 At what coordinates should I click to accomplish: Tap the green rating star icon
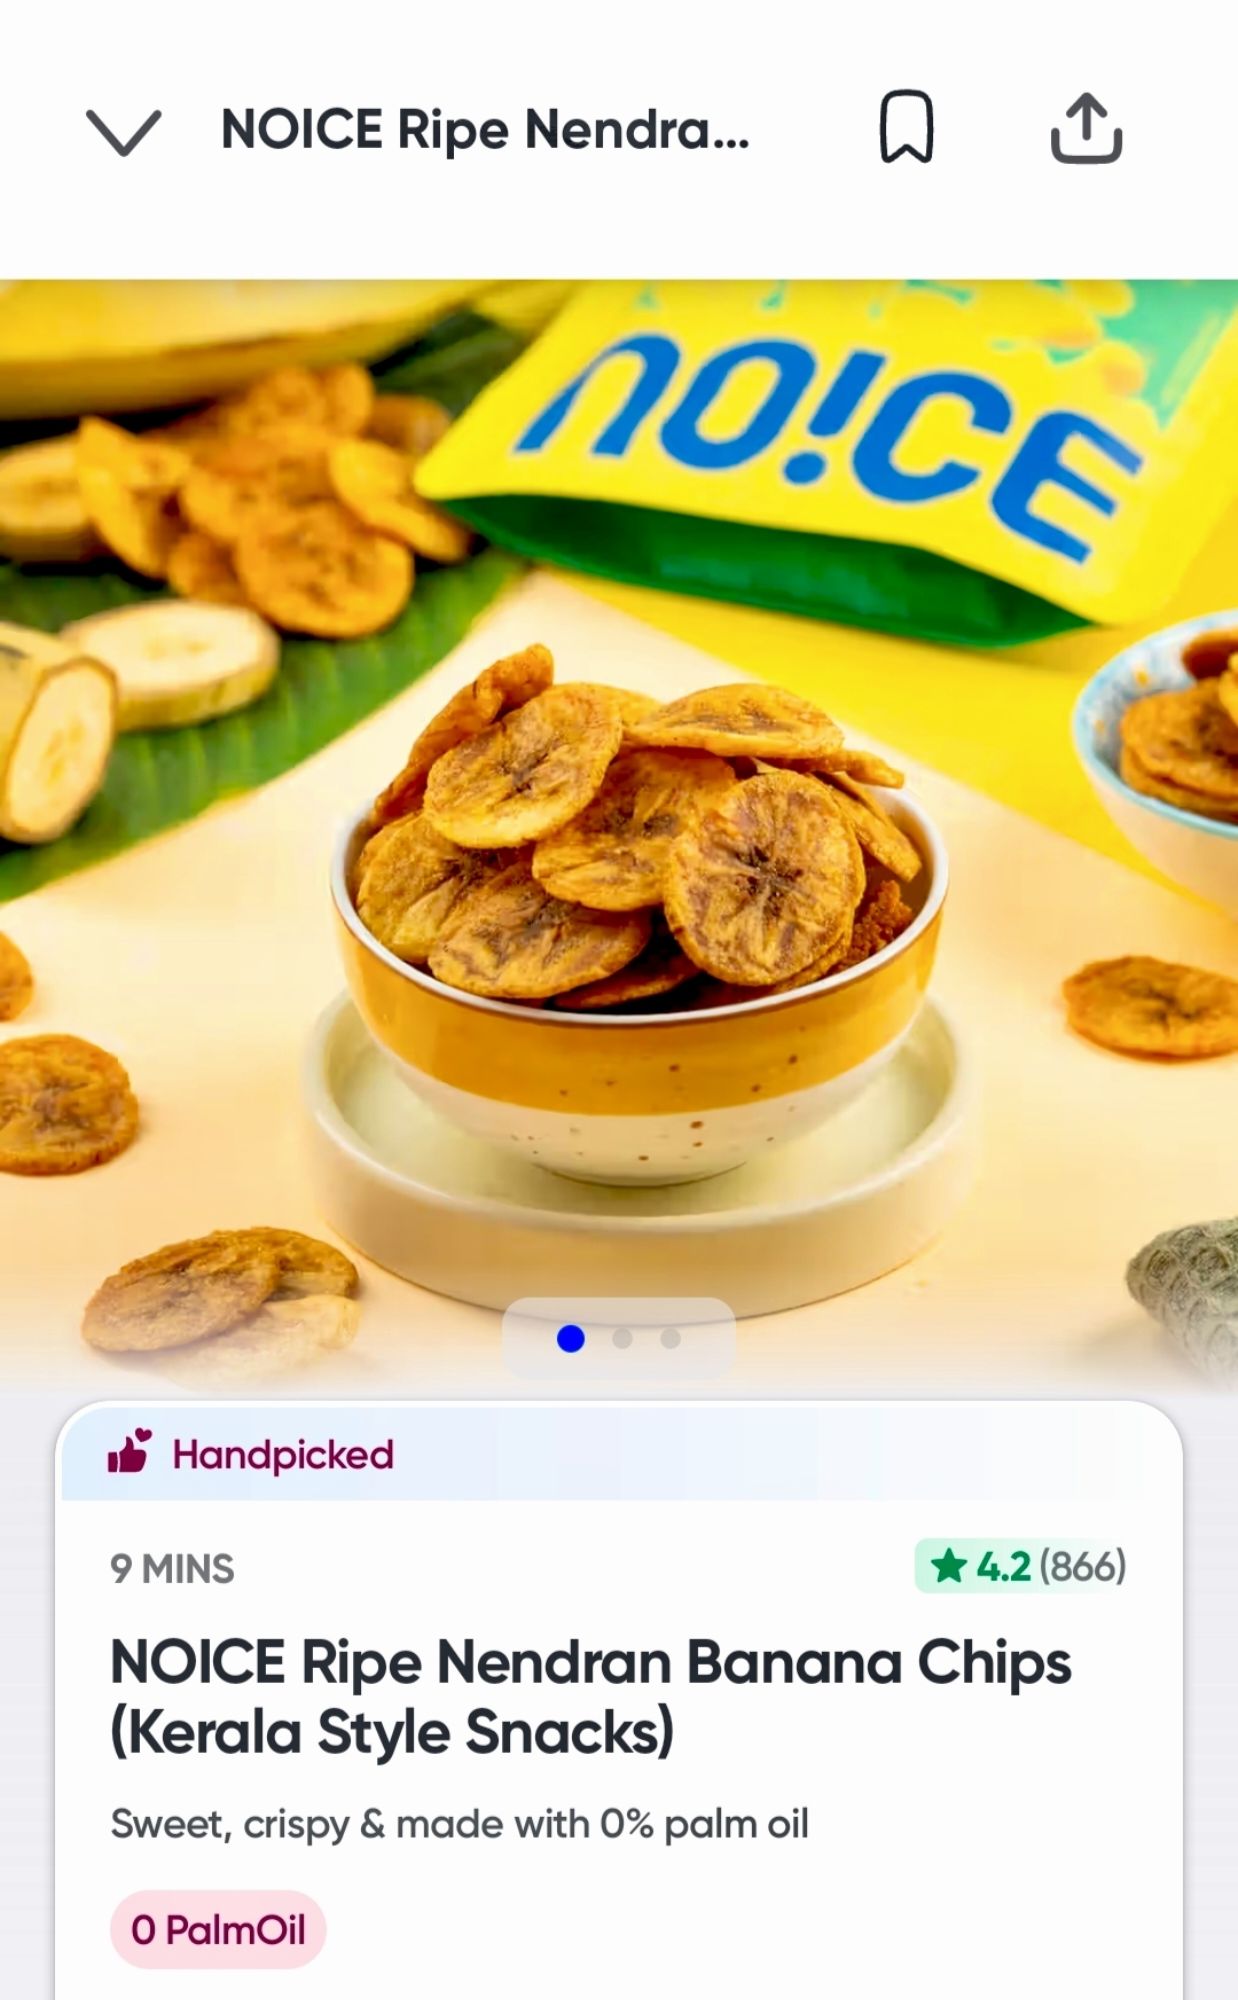[948, 1566]
